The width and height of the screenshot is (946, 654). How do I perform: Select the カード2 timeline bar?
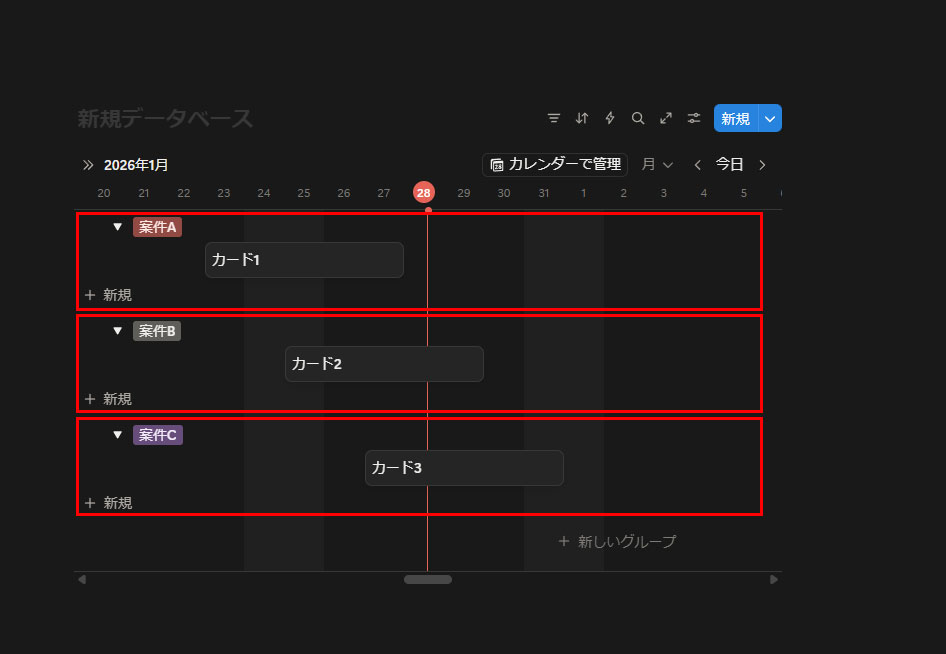[384, 364]
